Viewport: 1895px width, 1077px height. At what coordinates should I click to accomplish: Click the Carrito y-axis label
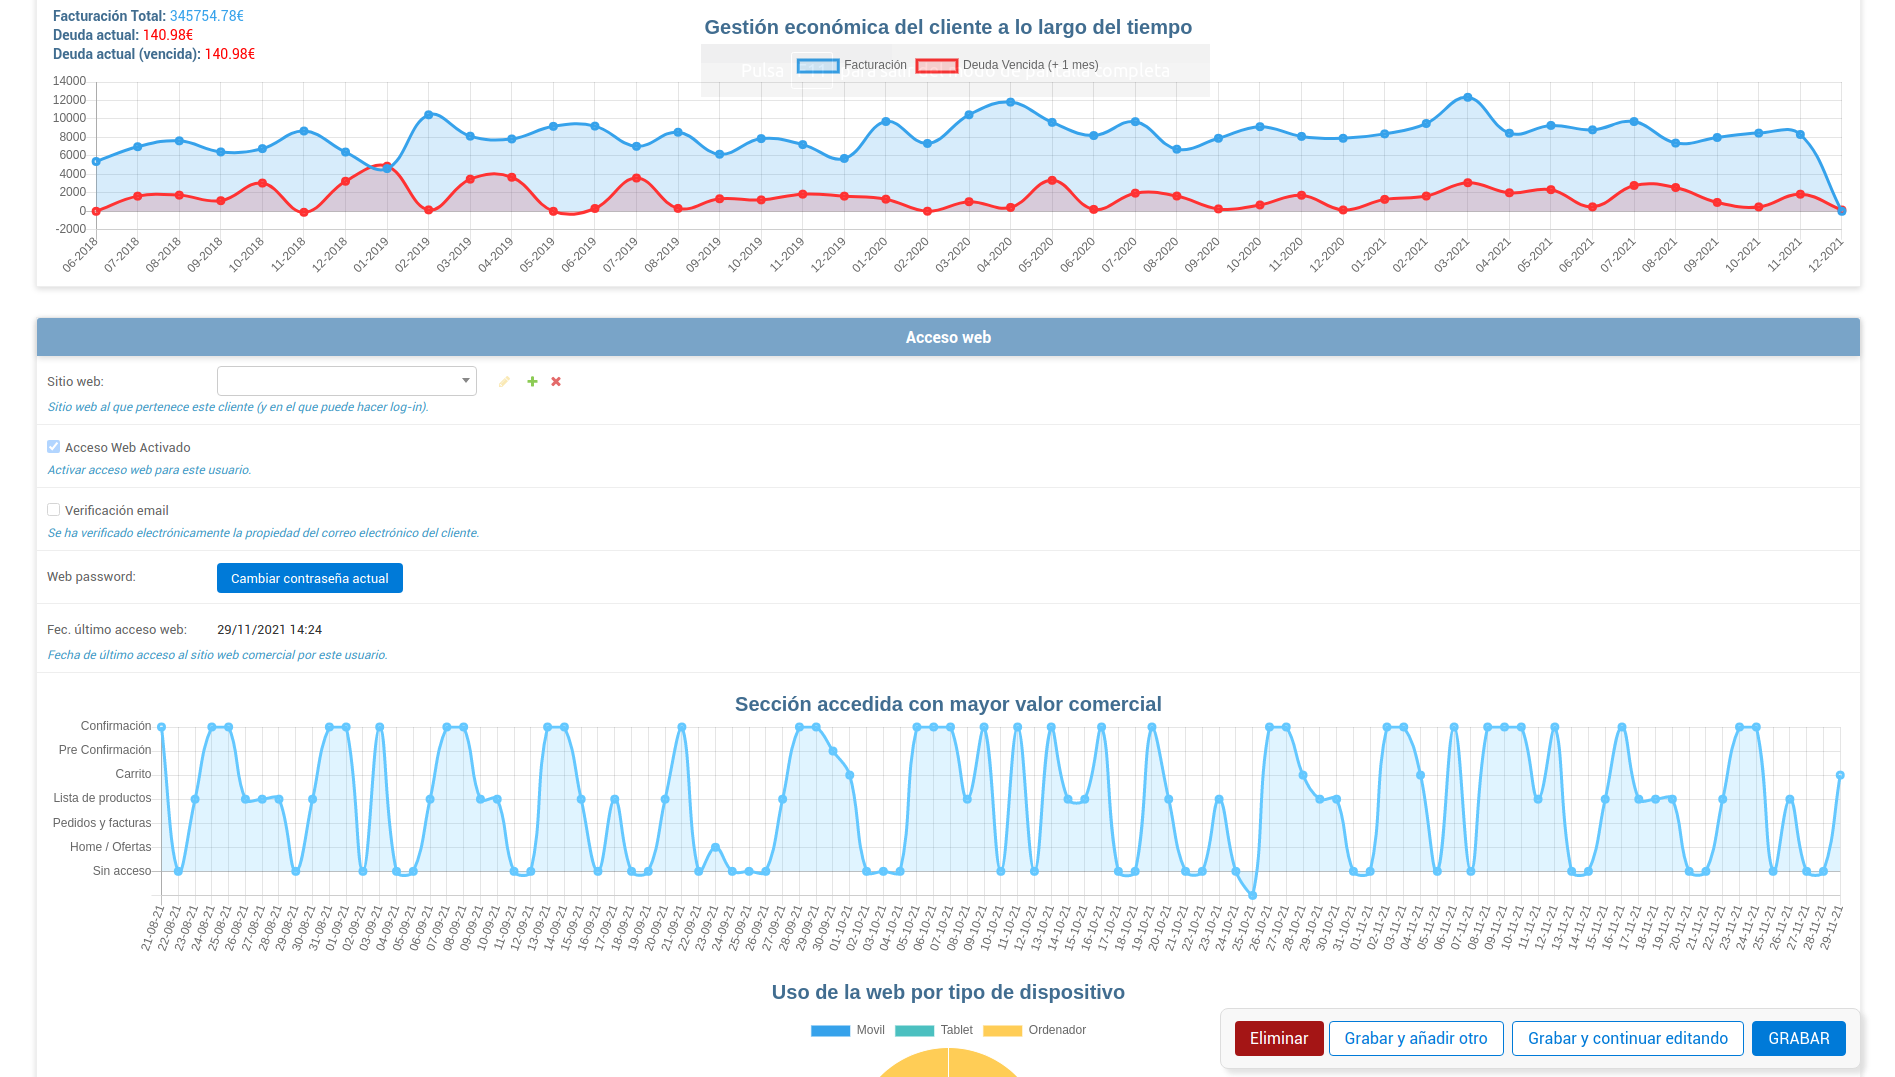point(133,774)
